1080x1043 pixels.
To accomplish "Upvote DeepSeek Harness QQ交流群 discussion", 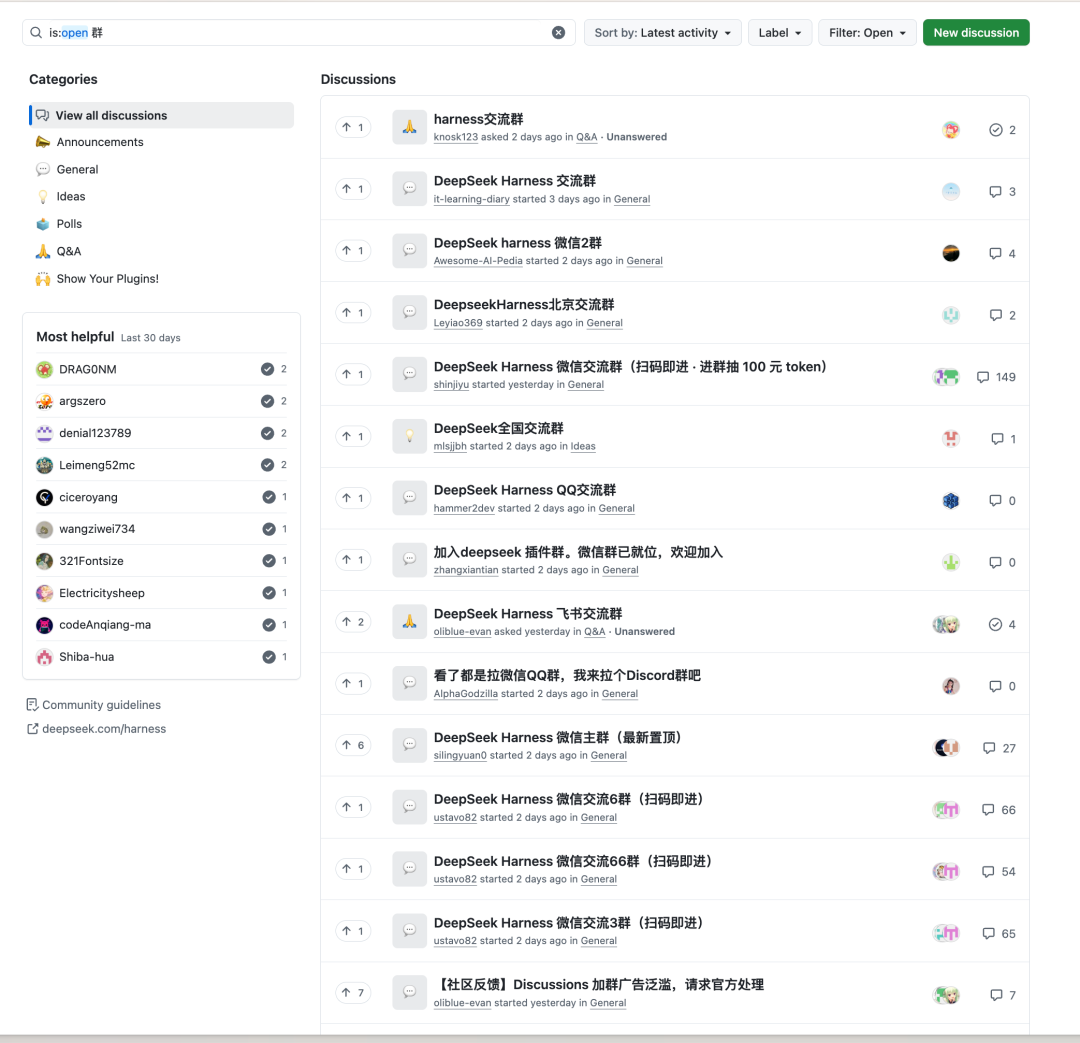I will (x=353, y=498).
